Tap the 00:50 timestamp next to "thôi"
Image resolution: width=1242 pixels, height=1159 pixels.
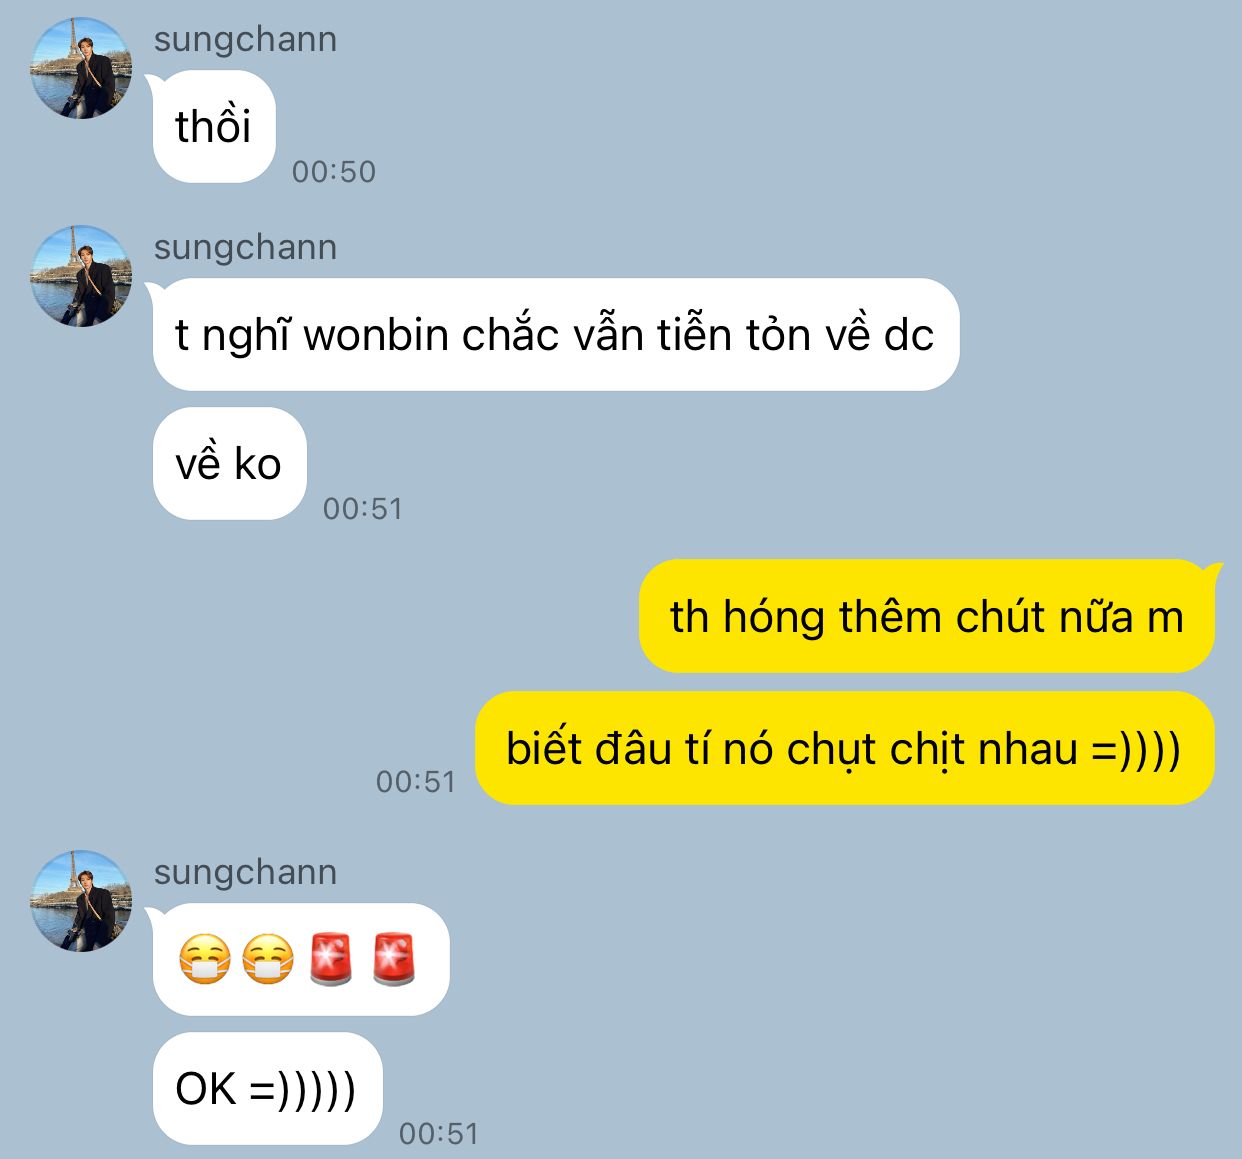pos(334,172)
